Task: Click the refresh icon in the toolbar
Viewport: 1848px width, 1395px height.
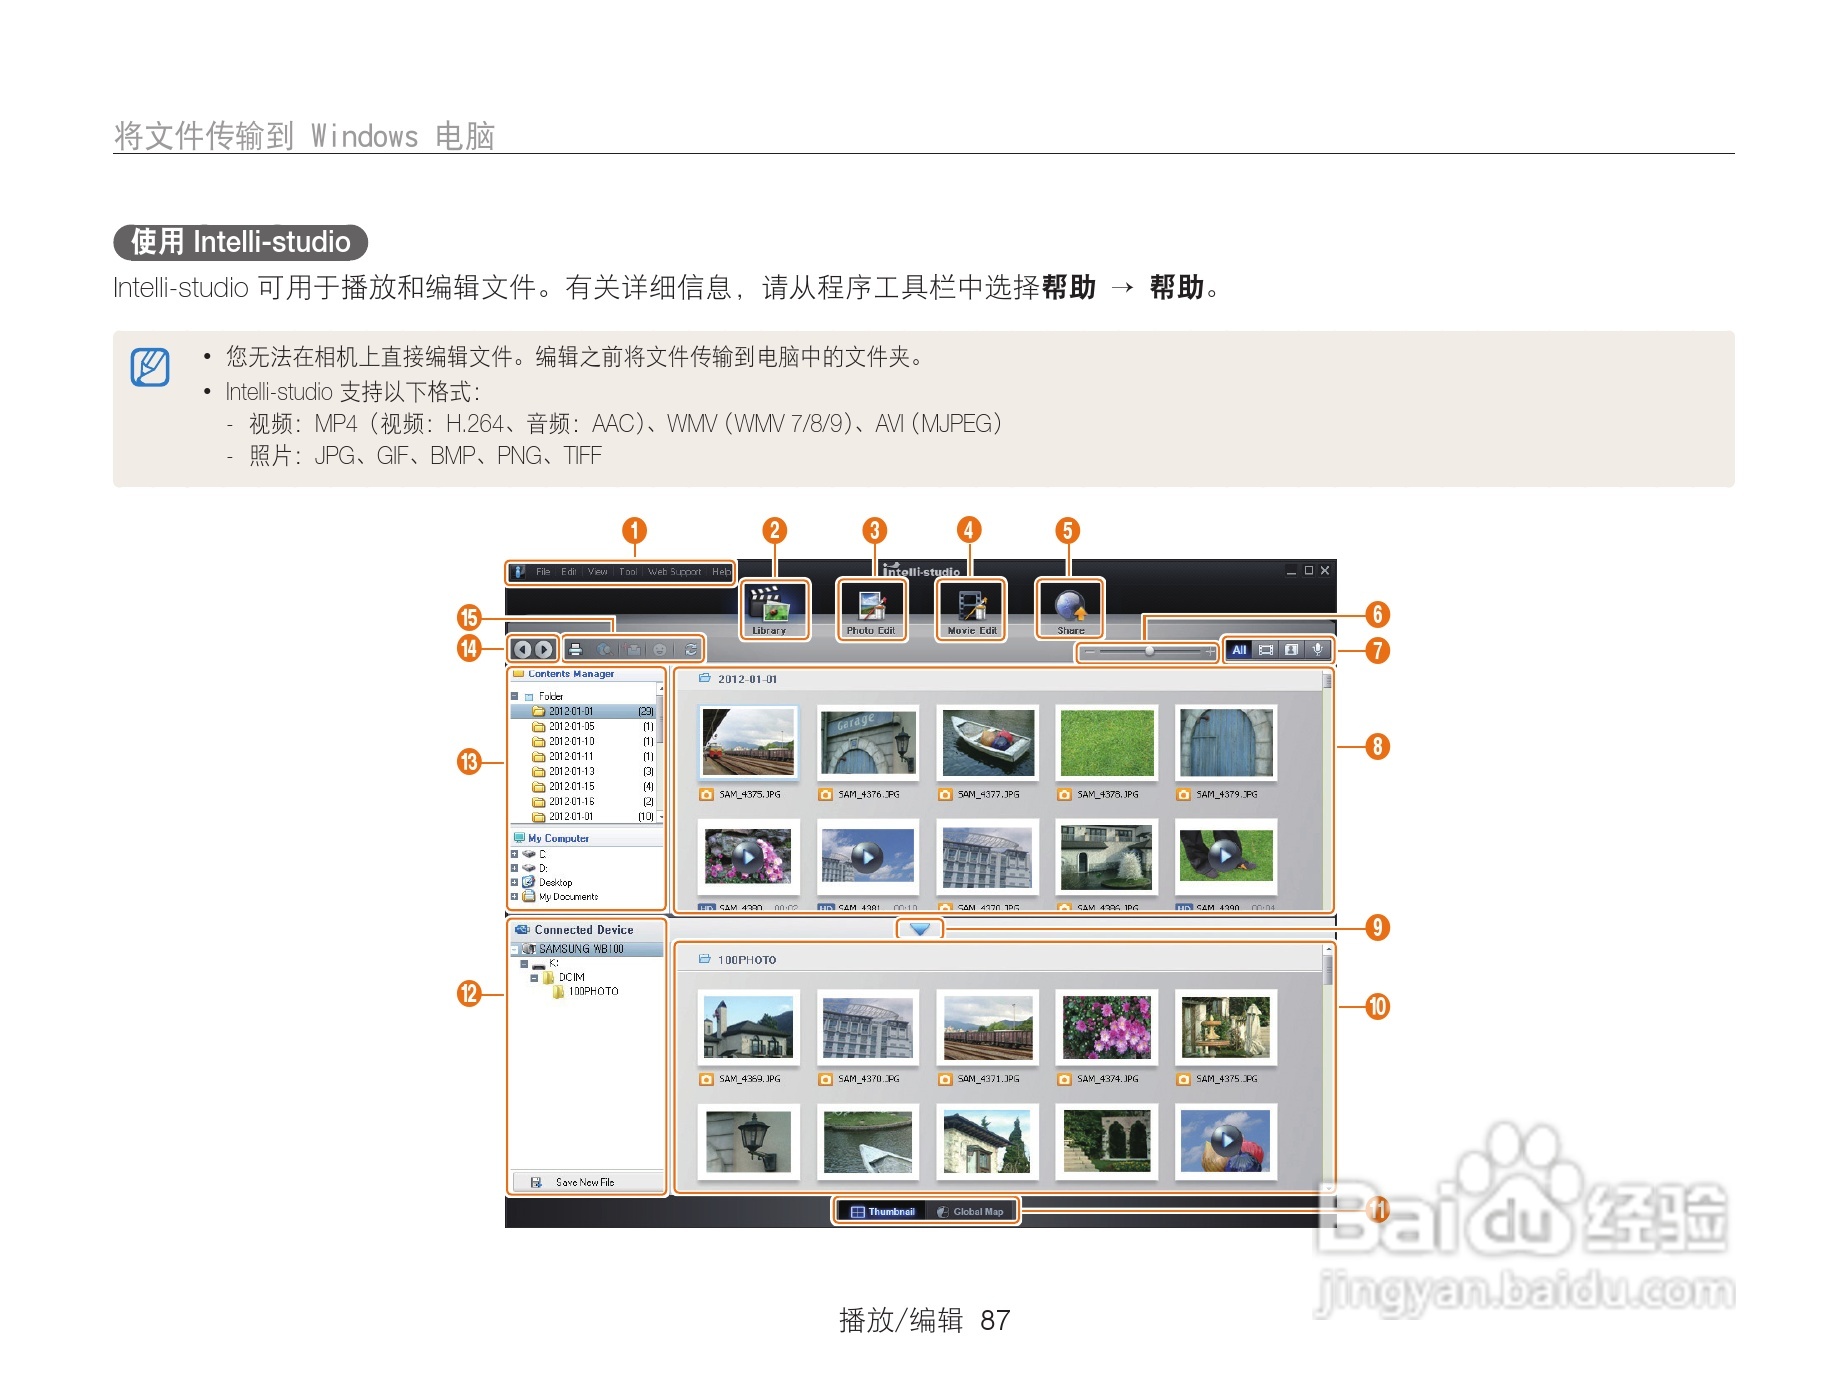Action: point(690,650)
